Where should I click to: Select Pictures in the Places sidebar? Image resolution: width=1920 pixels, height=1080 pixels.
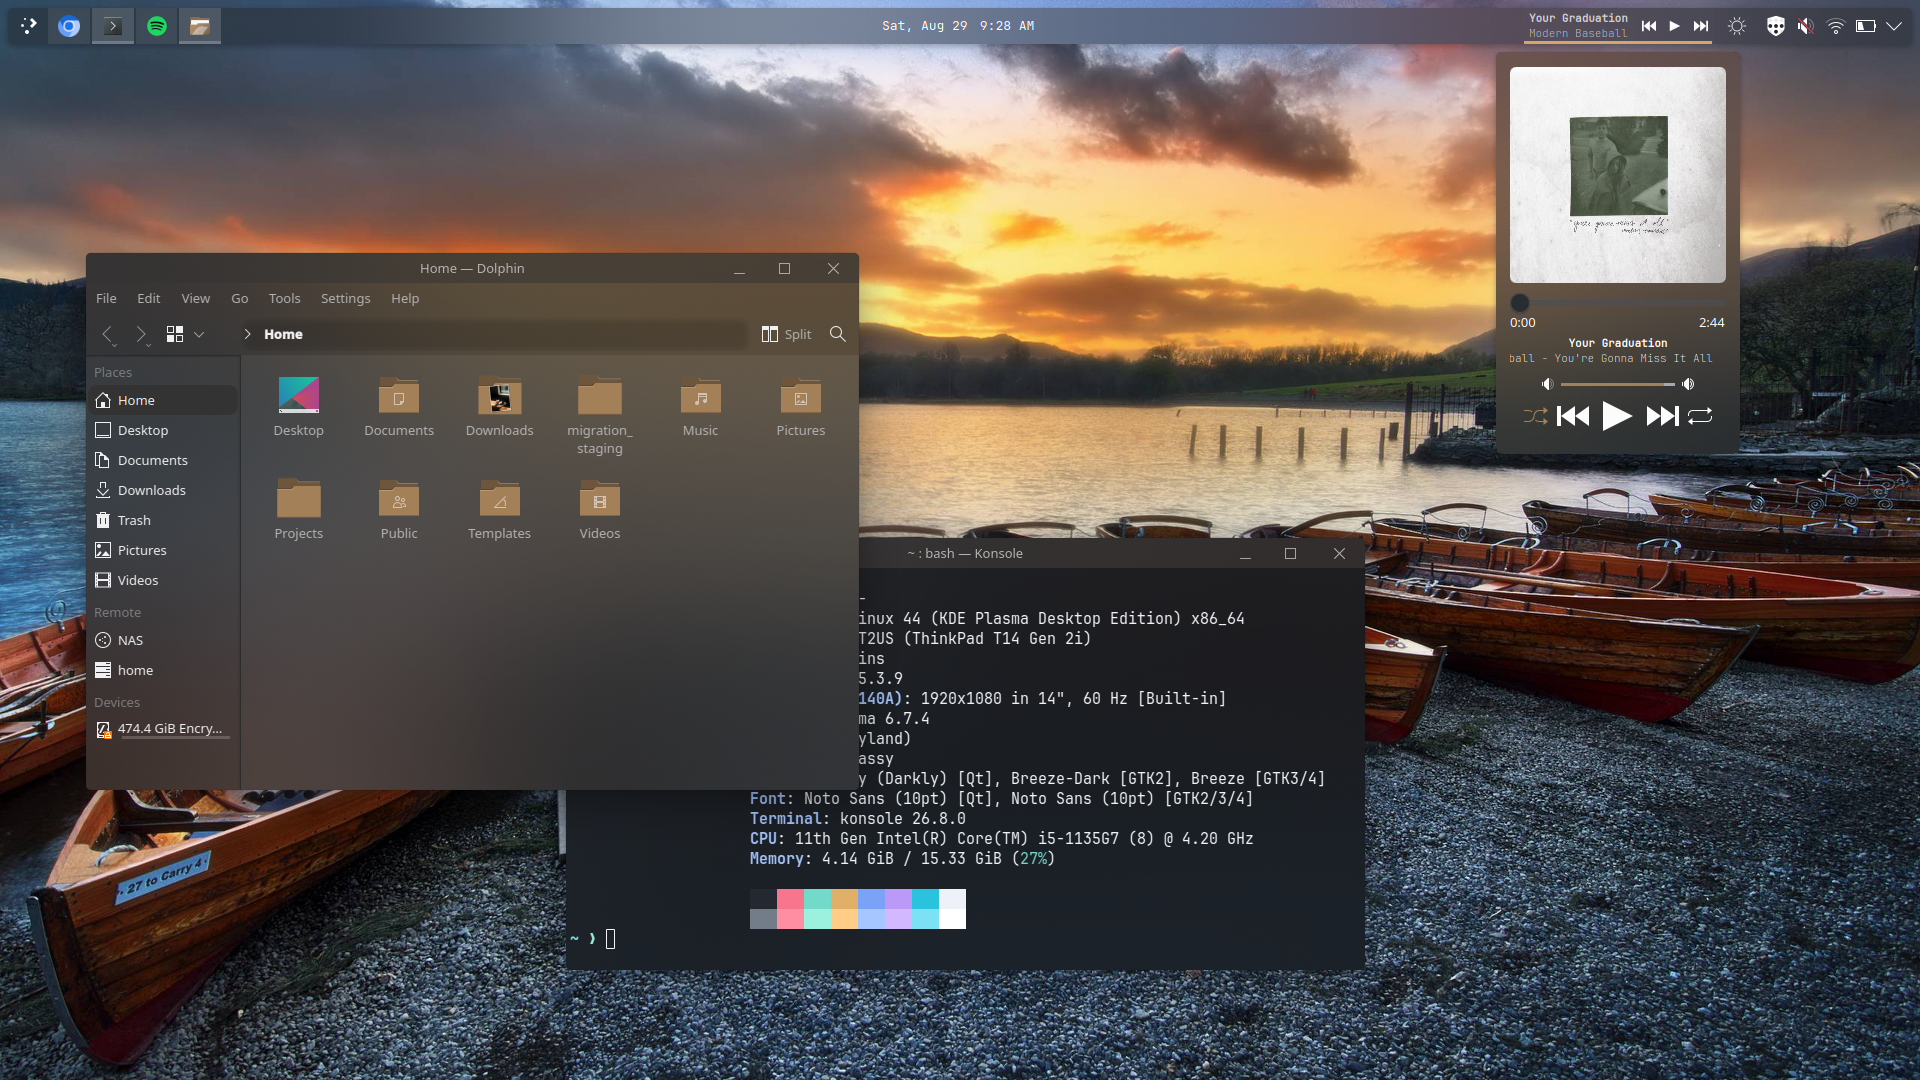(164, 550)
